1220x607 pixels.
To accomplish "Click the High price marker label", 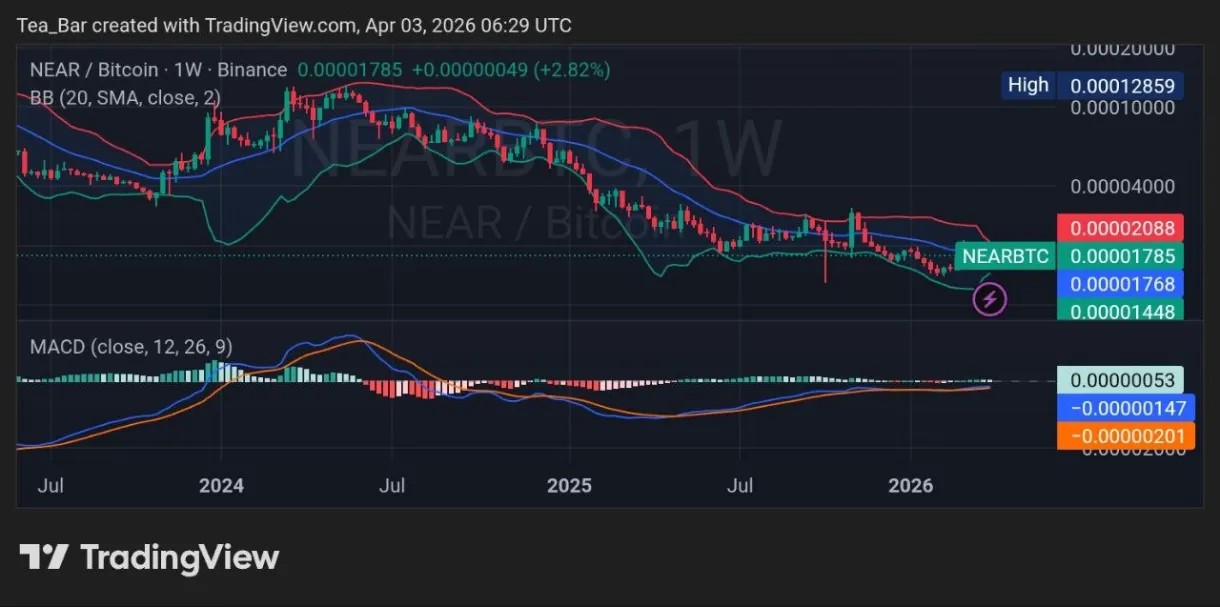I will pos(1028,85).
